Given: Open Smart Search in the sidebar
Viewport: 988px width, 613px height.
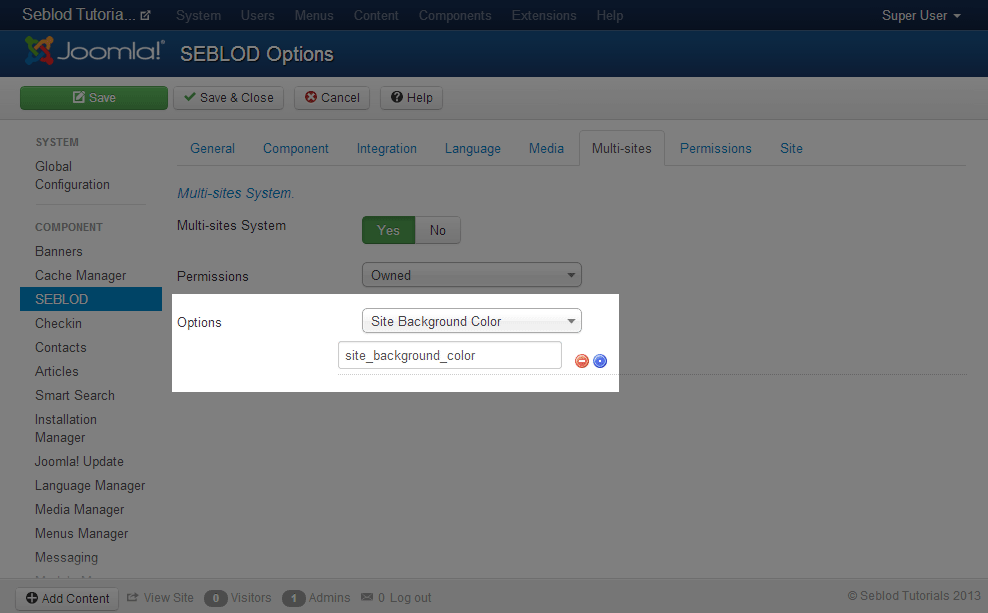Looking at the screenshot, I should click(75, 395).
